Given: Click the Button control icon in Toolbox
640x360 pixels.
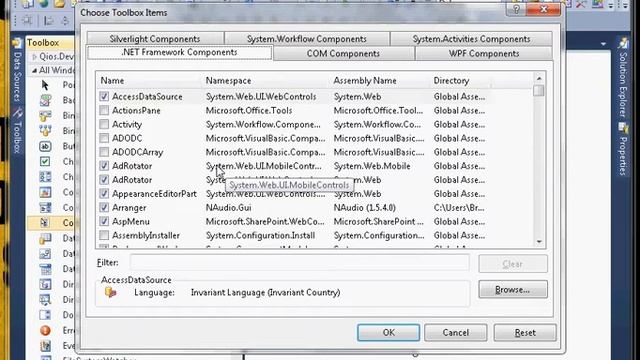Looking at the screenshot, I should click(45, 146).
